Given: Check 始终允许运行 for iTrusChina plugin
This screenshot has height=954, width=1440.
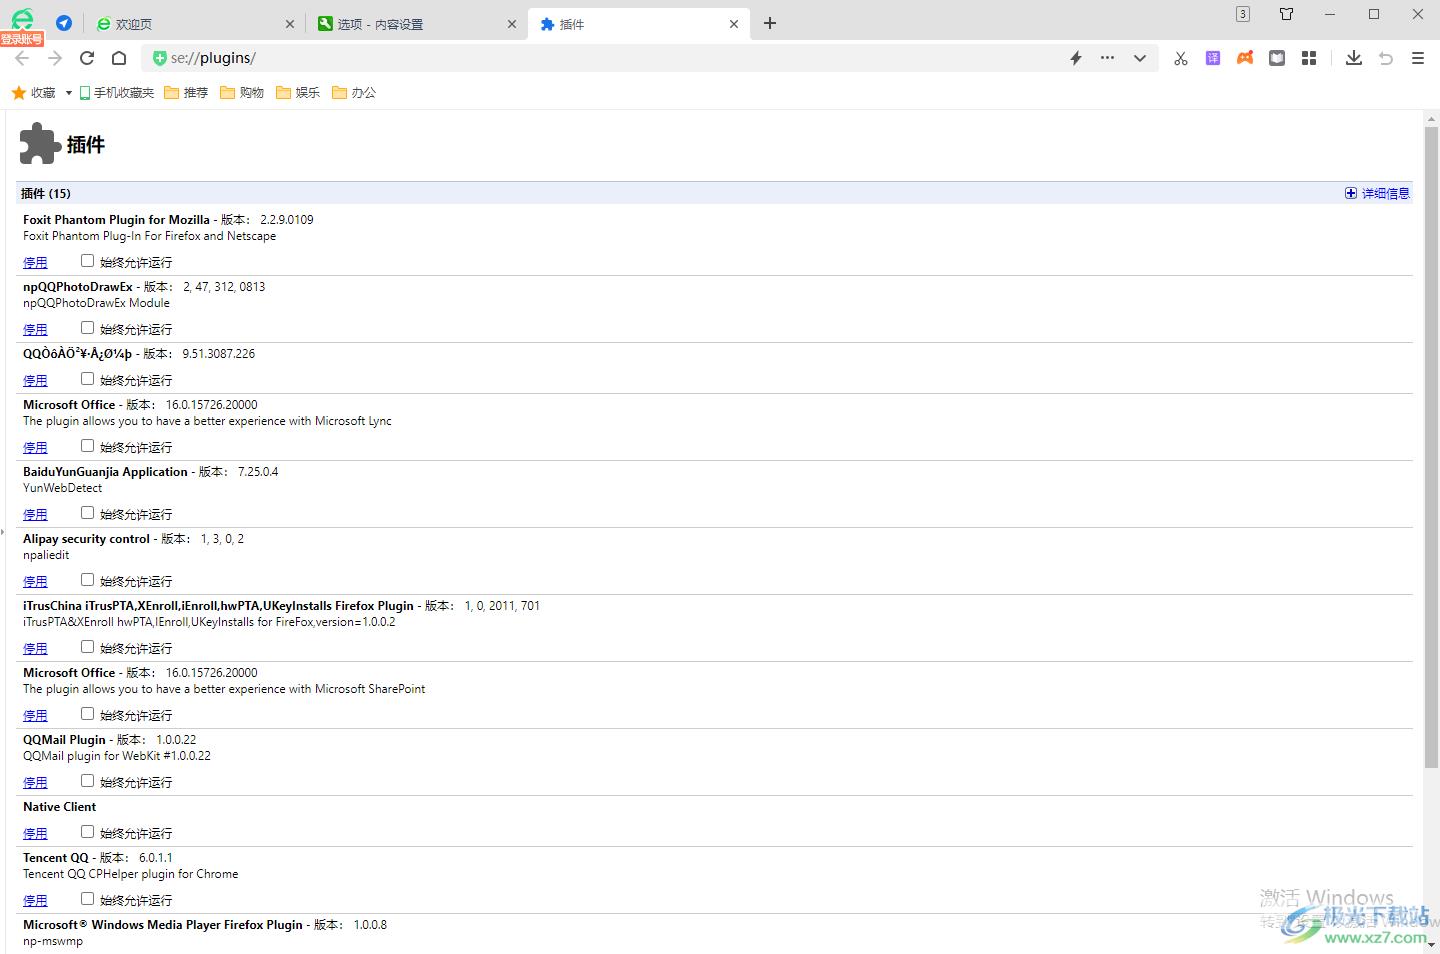Looking at the screenshot, I should coord(87,647).
